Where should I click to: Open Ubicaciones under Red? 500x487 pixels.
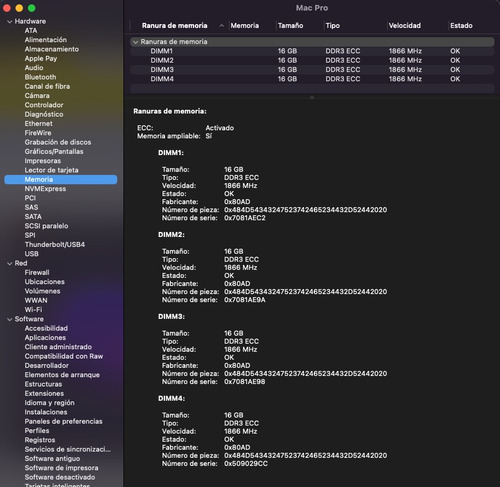pyautogui.click(x=44, y=282)
